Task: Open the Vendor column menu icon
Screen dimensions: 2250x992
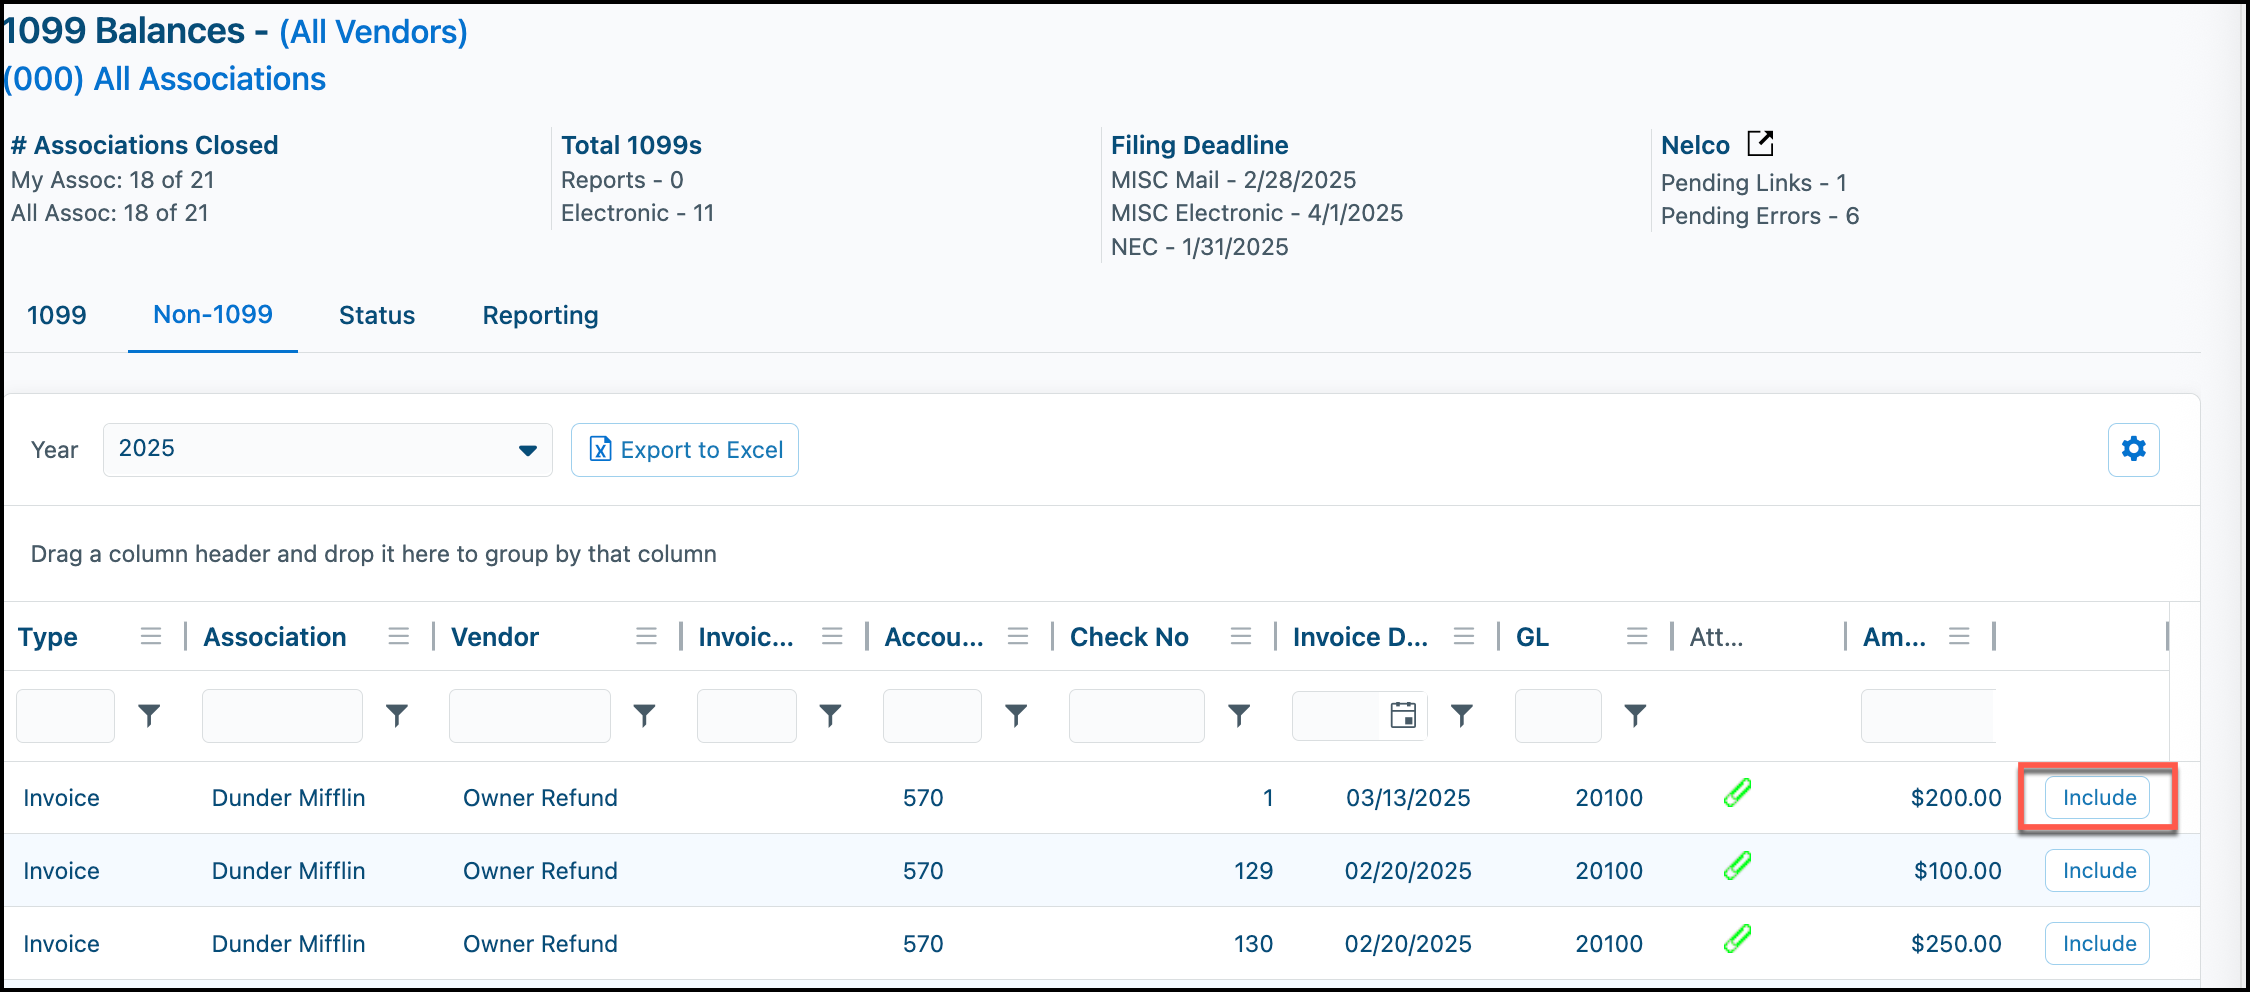Action: (647, 636)
